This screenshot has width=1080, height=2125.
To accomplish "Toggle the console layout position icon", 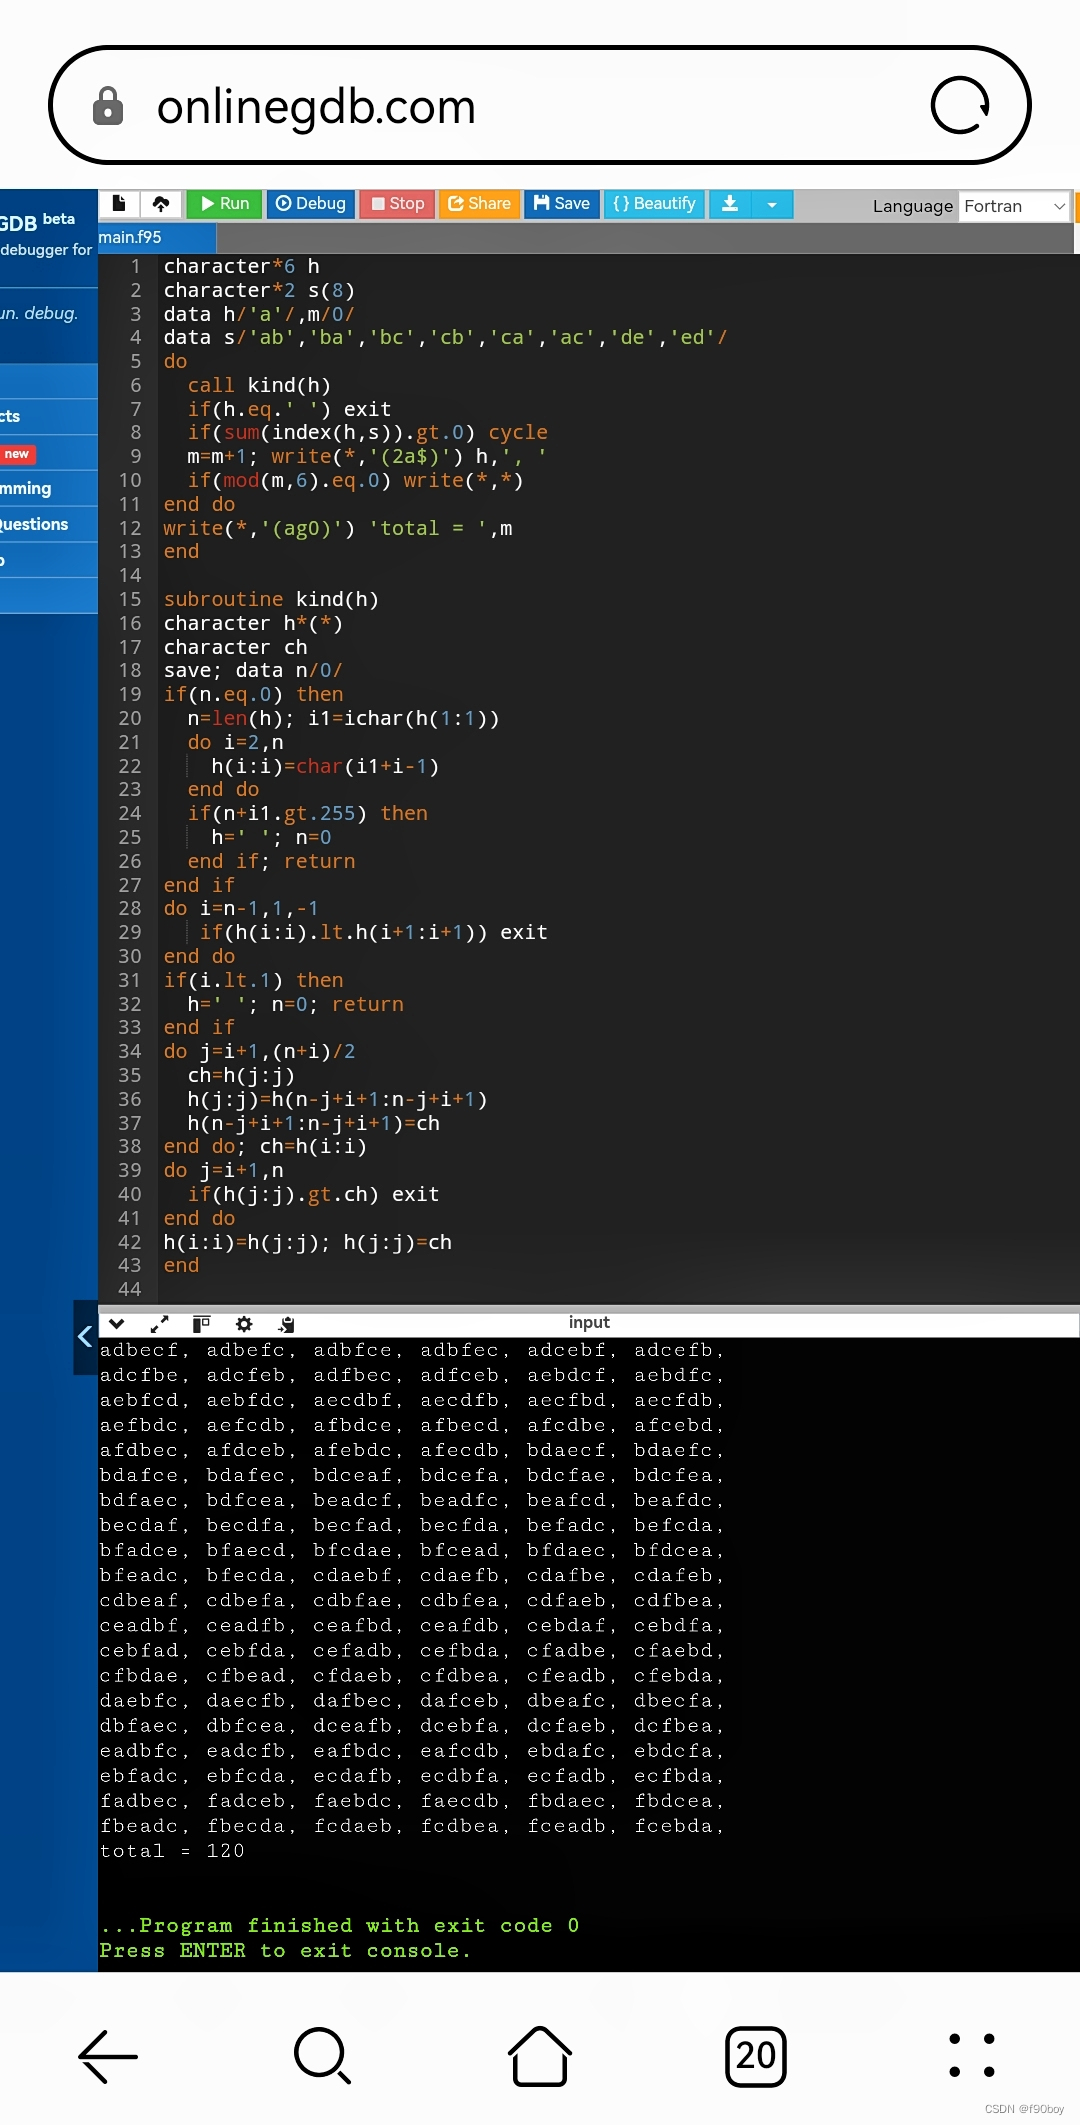I will tap(201, 1324).
